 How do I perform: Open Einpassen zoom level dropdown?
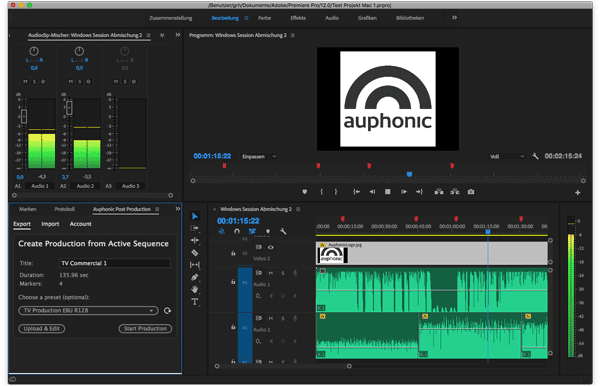coord(259,156)
